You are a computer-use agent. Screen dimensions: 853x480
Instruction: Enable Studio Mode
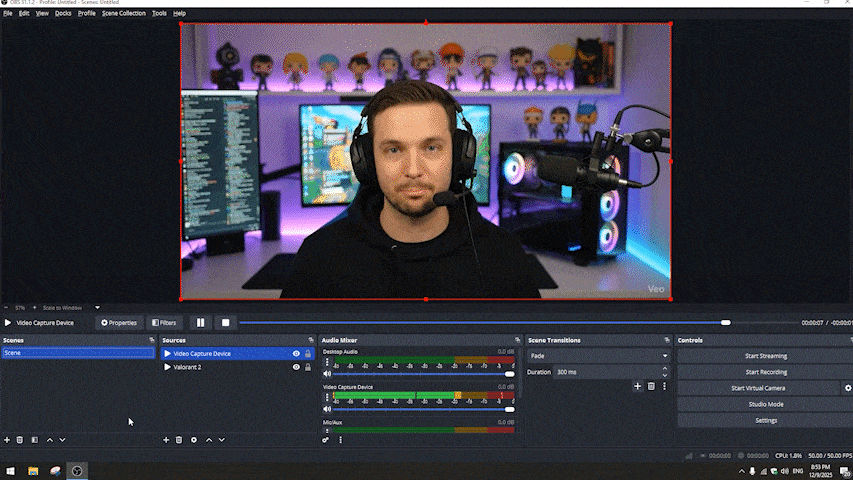click(x=765, y=404)
